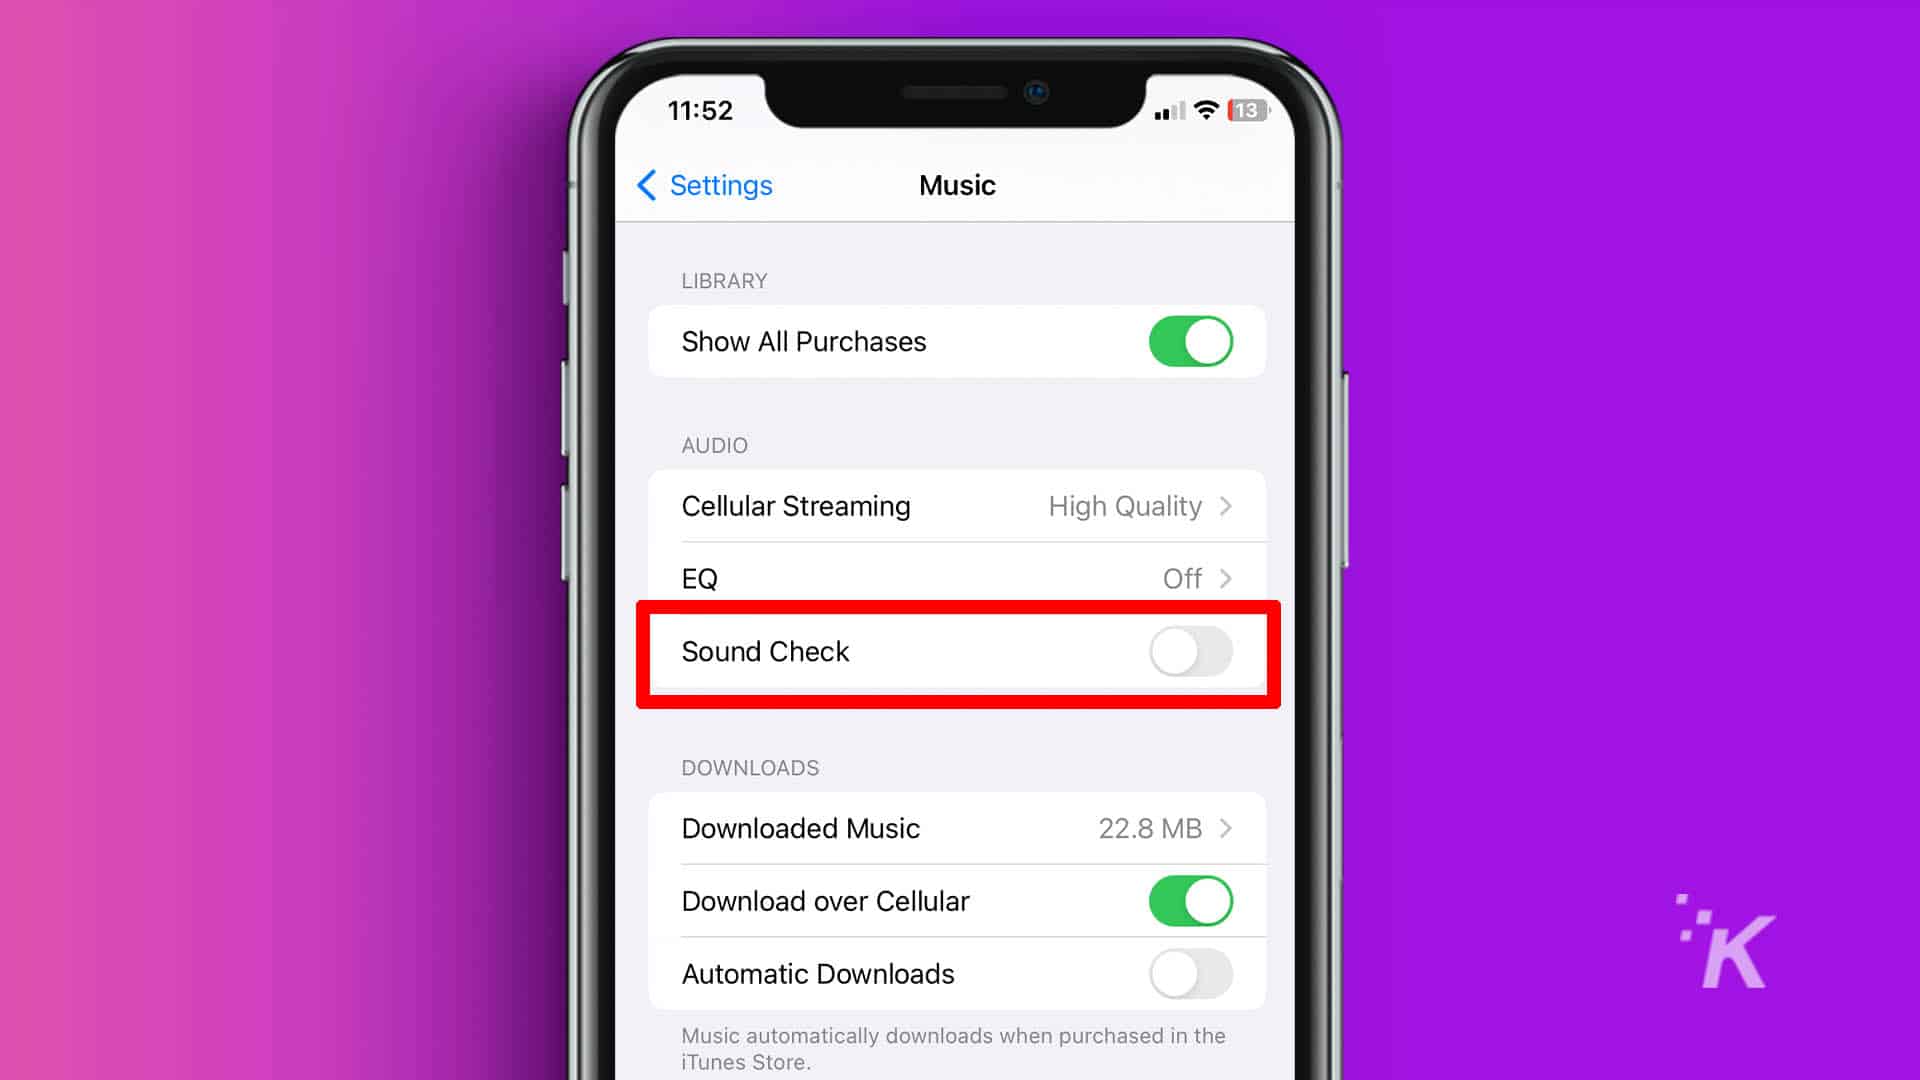Tap the time display at top left
Image resolution: width=1920 pixels, height=1080 pixels.
tap(698, 109)
